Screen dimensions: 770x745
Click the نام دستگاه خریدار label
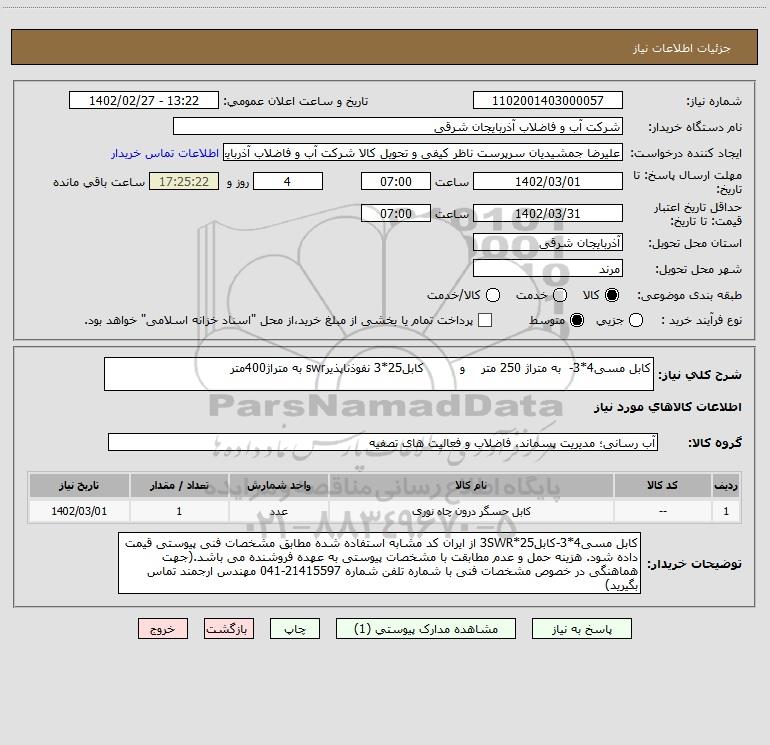(x=695, y=128)
